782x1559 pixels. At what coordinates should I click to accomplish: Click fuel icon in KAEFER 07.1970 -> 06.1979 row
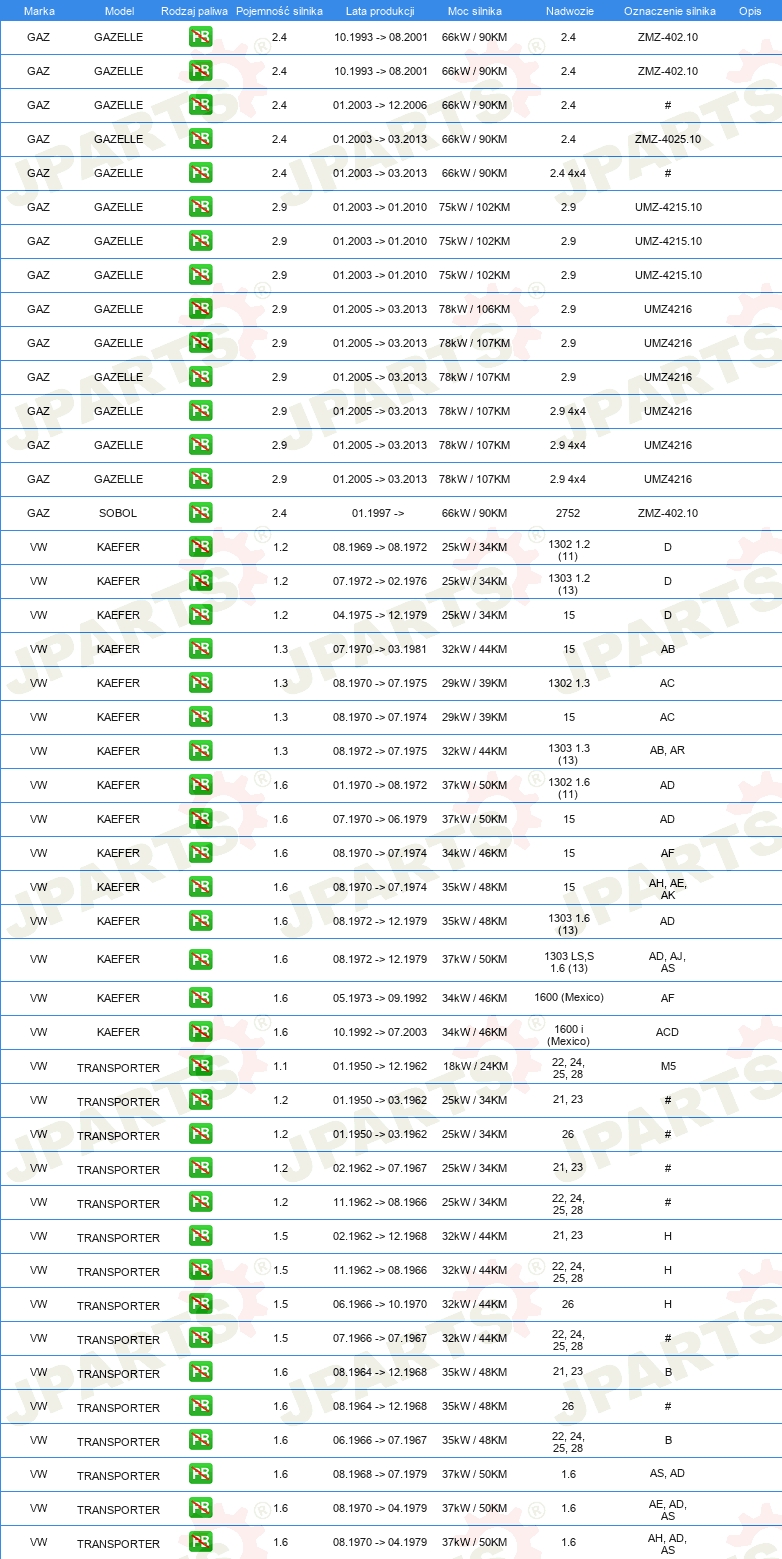coord(200,819)
